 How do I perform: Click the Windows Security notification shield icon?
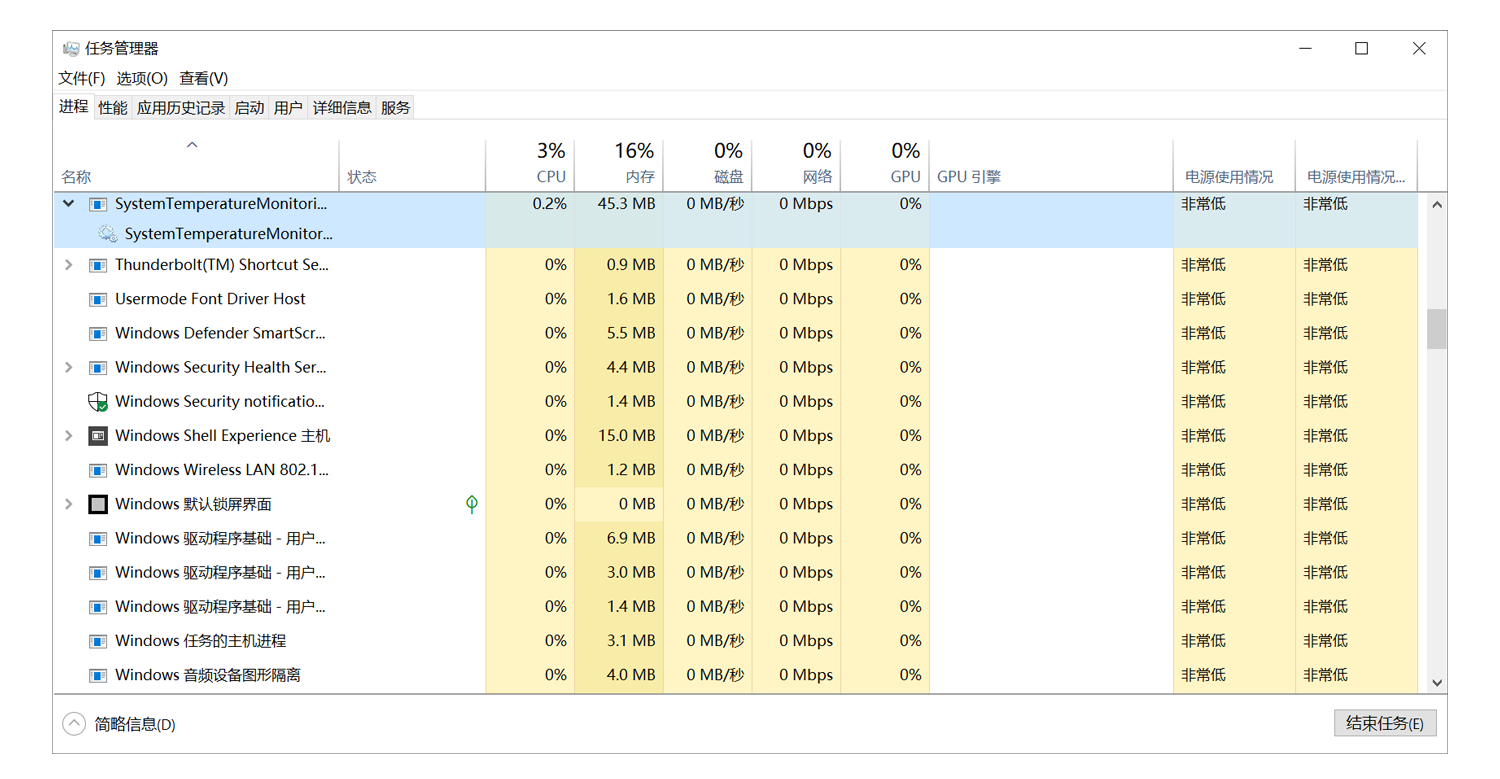coord(98,402)
